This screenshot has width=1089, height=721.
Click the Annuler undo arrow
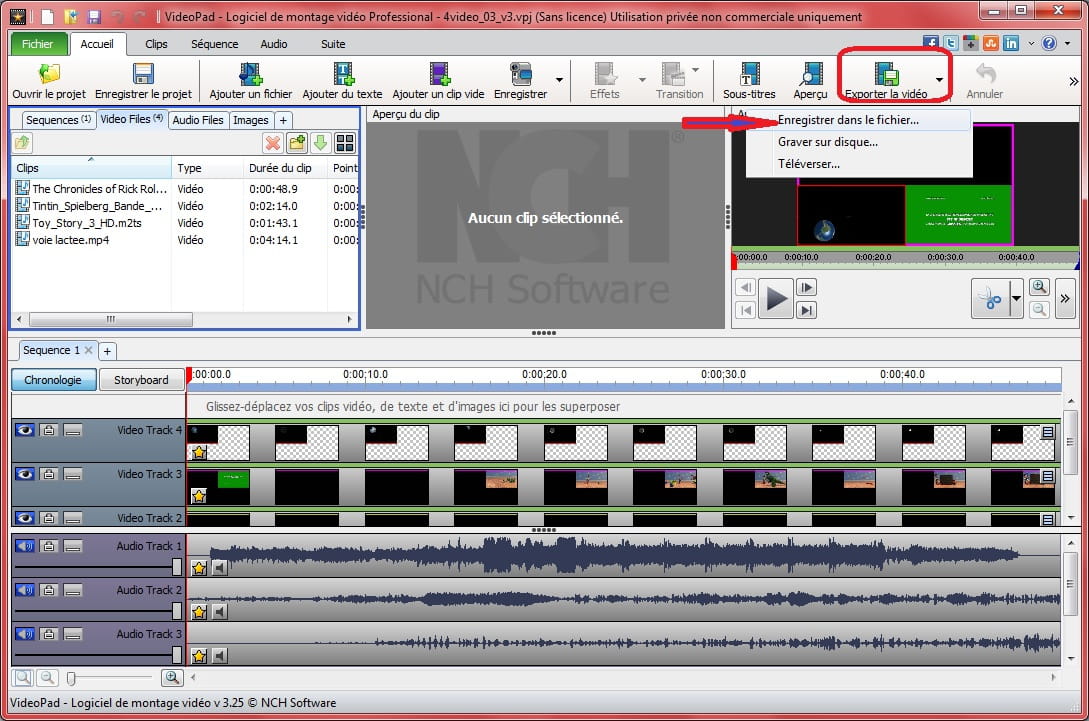(986, 72)
